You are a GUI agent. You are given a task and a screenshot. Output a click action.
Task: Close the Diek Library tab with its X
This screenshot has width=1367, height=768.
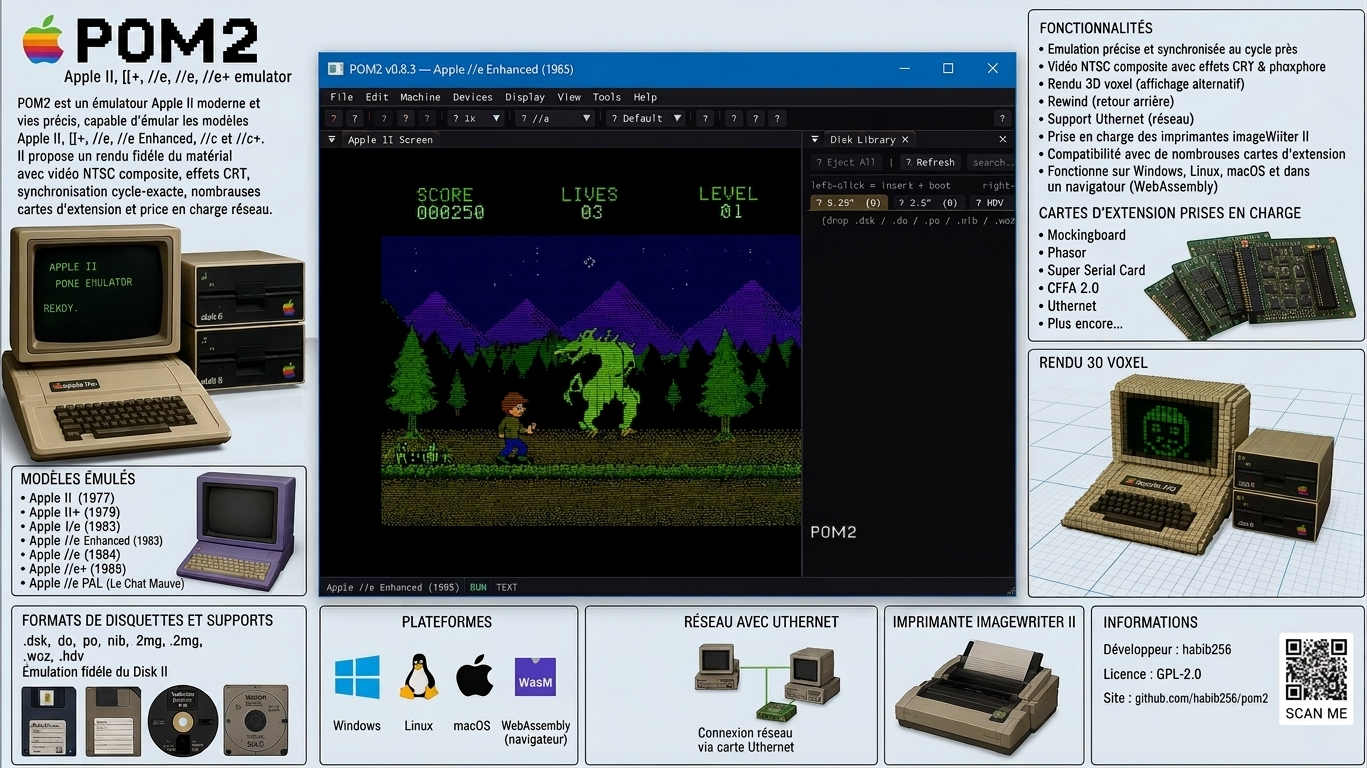tap(905, 140)
